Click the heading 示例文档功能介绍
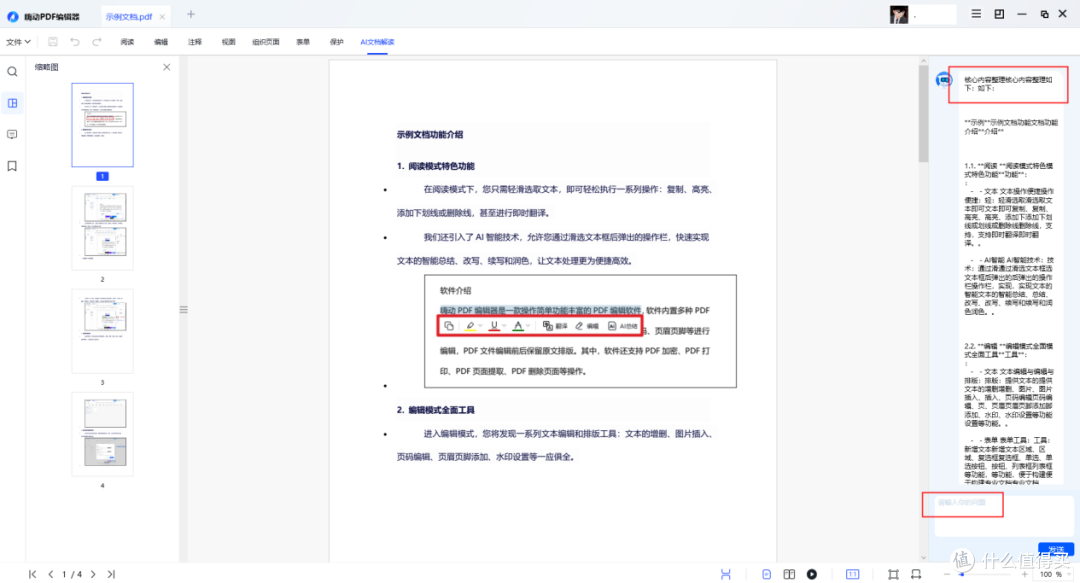 pos(430,134)
